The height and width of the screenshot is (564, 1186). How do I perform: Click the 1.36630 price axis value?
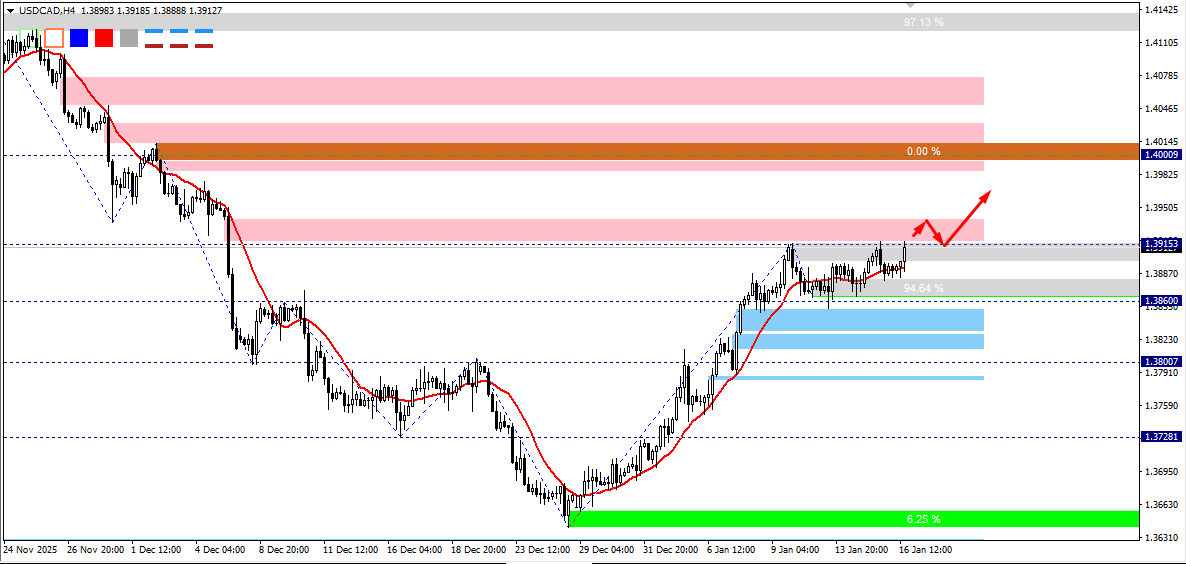1163,504
